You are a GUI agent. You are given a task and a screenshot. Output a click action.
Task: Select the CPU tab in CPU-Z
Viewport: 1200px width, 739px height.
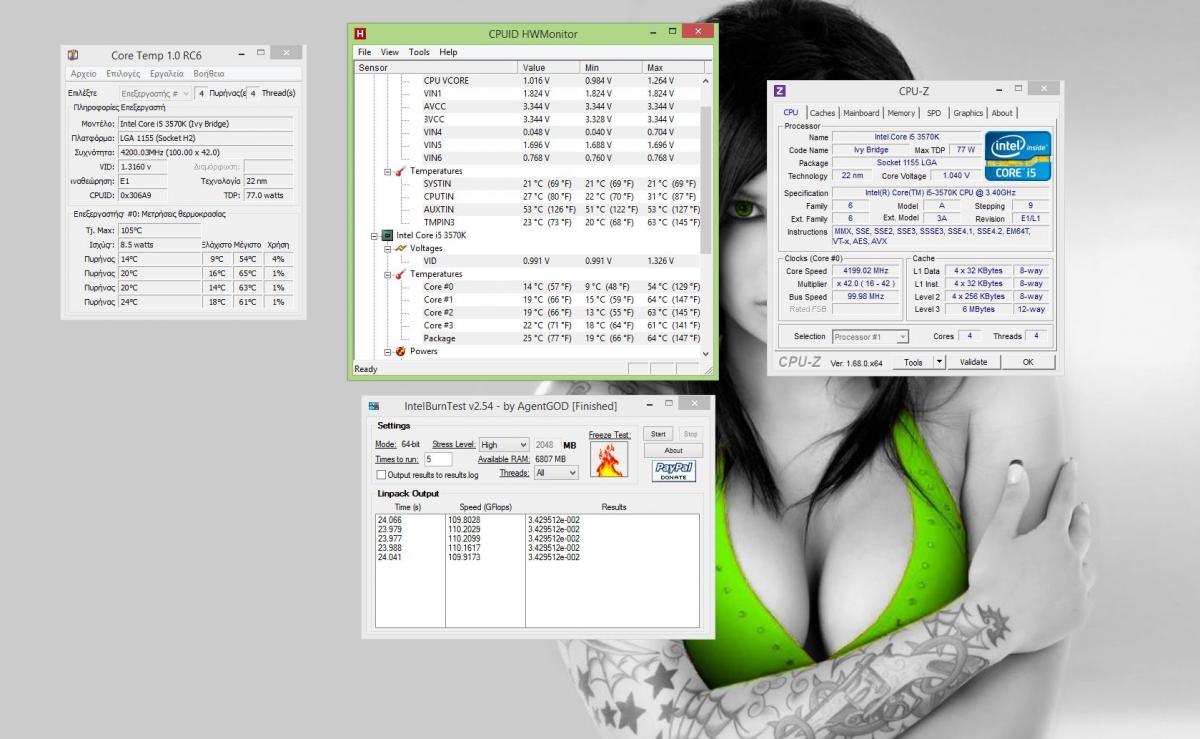coord(790,112)
